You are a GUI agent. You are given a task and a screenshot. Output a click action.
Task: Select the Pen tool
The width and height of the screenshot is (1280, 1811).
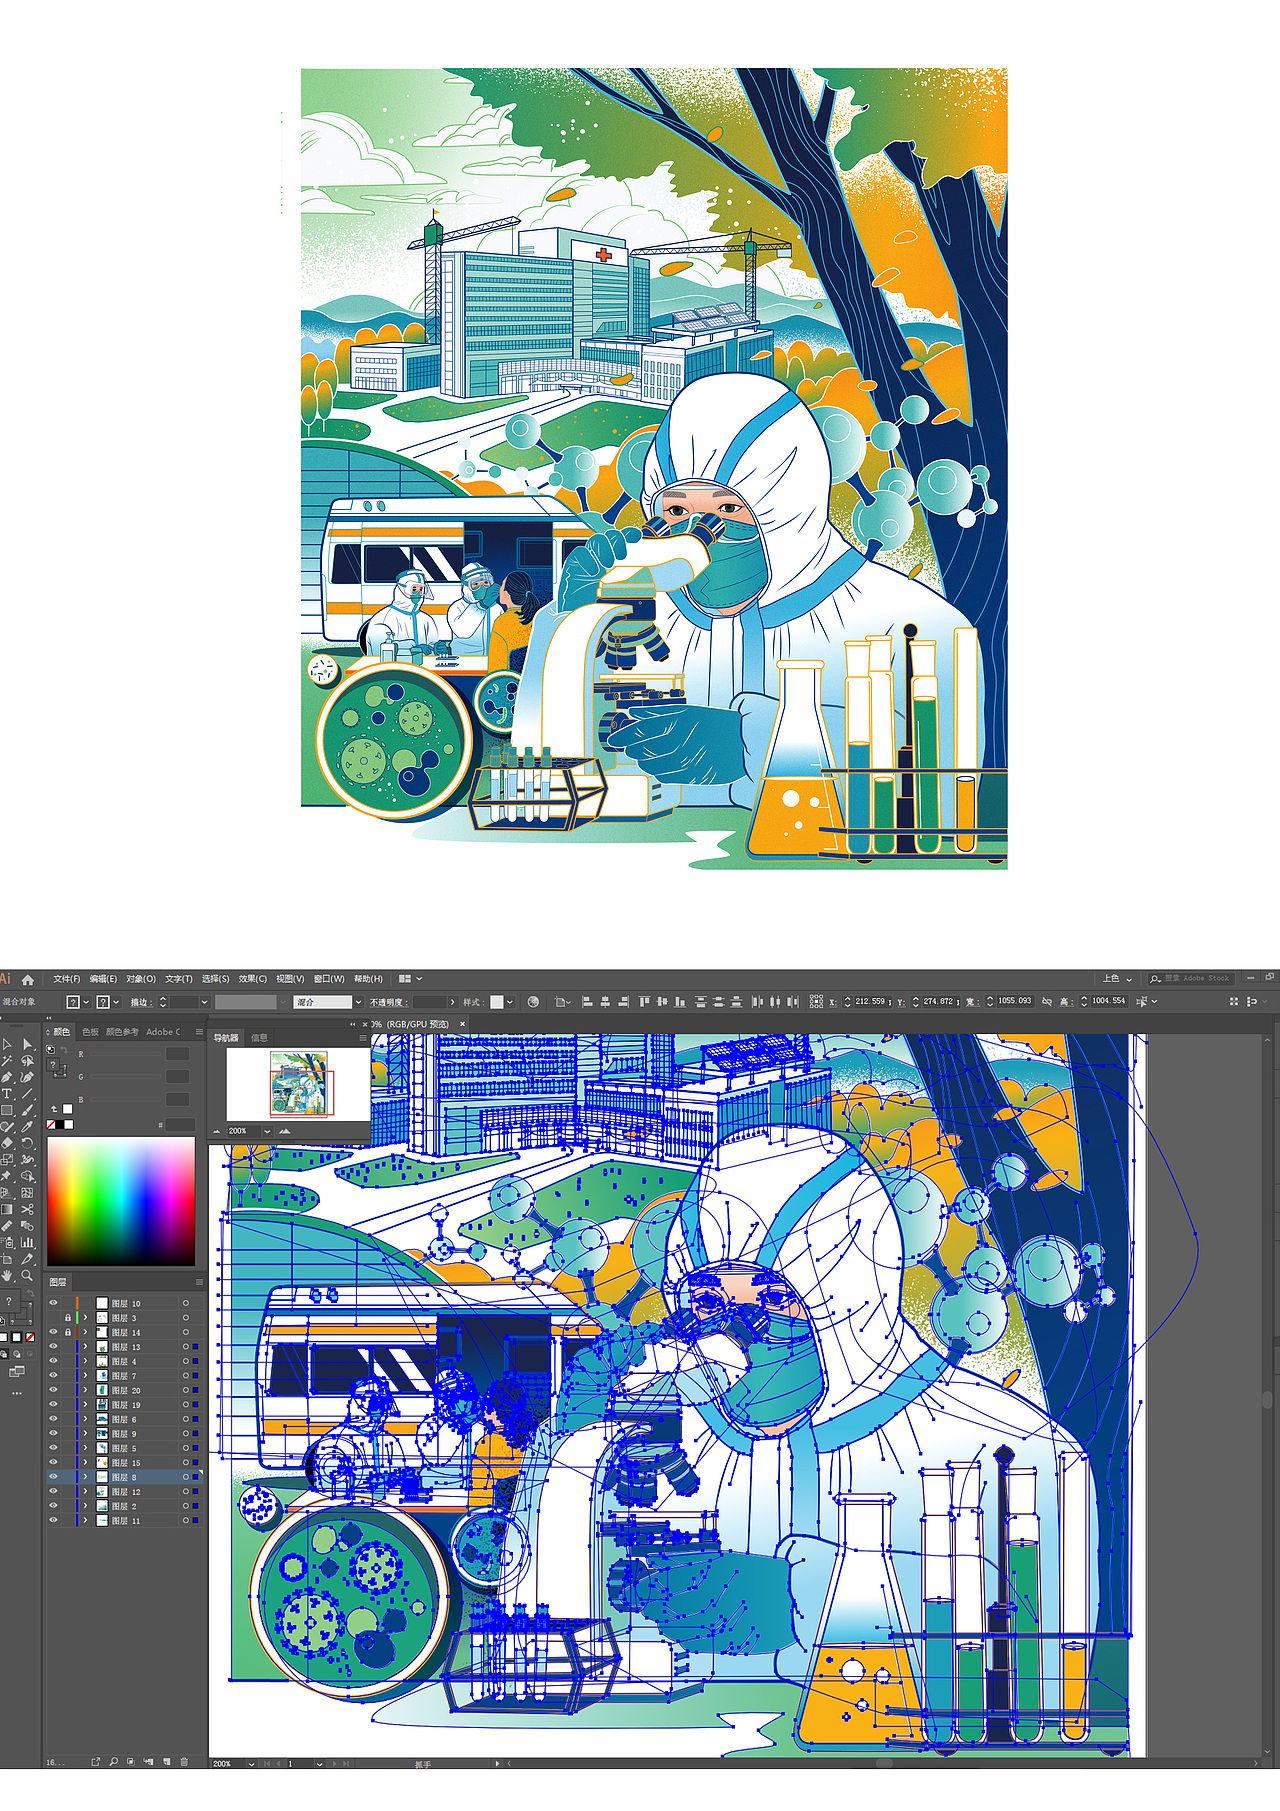pyautogui.click(x=6, y=1077)
